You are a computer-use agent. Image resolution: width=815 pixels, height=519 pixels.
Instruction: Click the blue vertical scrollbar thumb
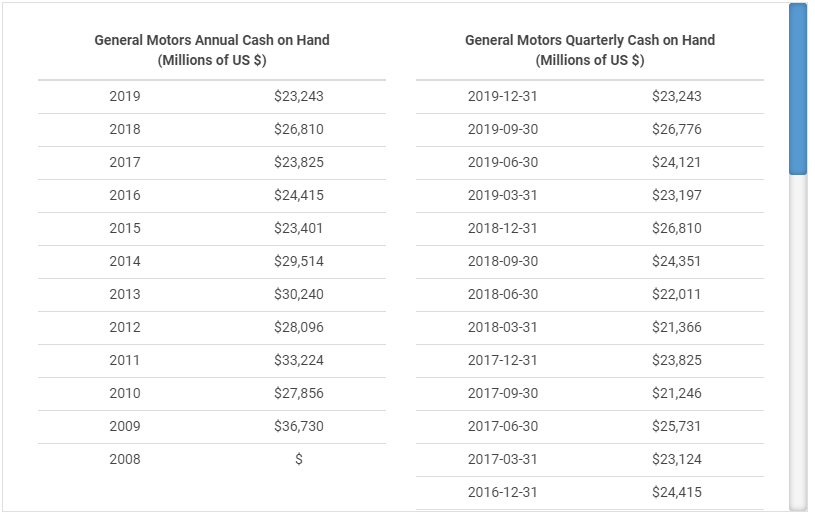797,90
